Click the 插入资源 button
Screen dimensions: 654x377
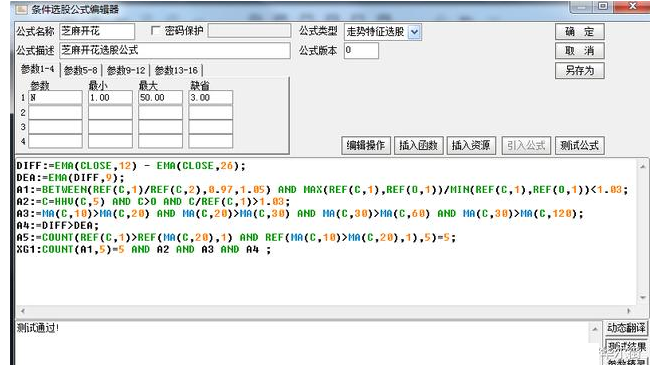pos(471,146)
